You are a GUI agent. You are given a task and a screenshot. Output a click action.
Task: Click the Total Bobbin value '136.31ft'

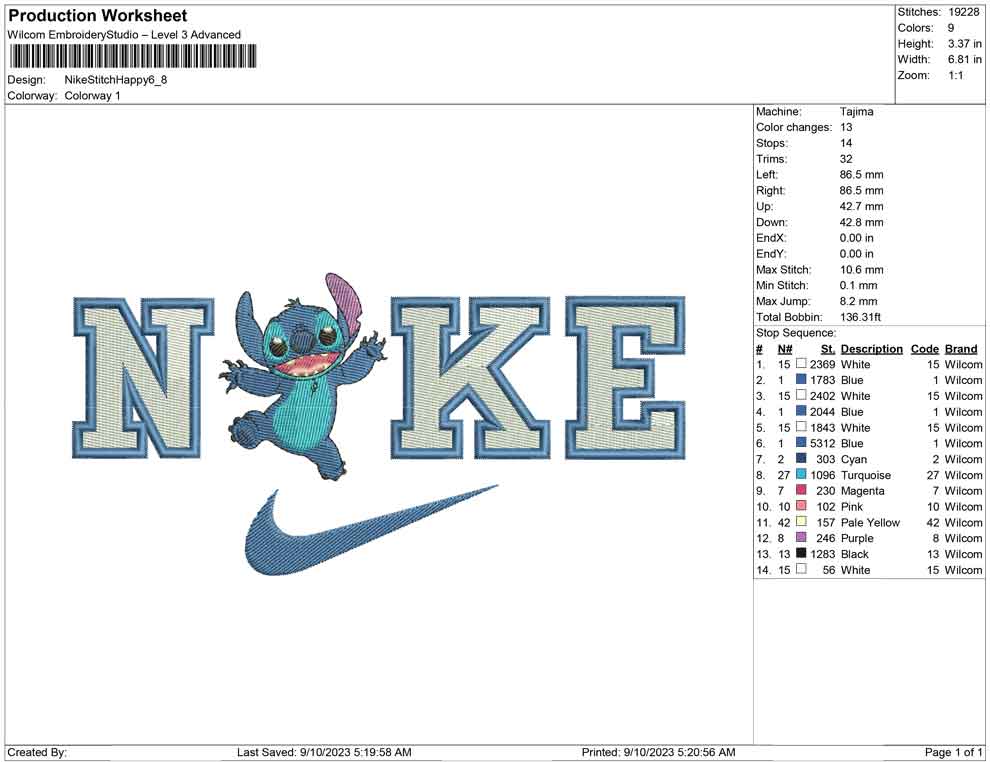tap(861, 316)
